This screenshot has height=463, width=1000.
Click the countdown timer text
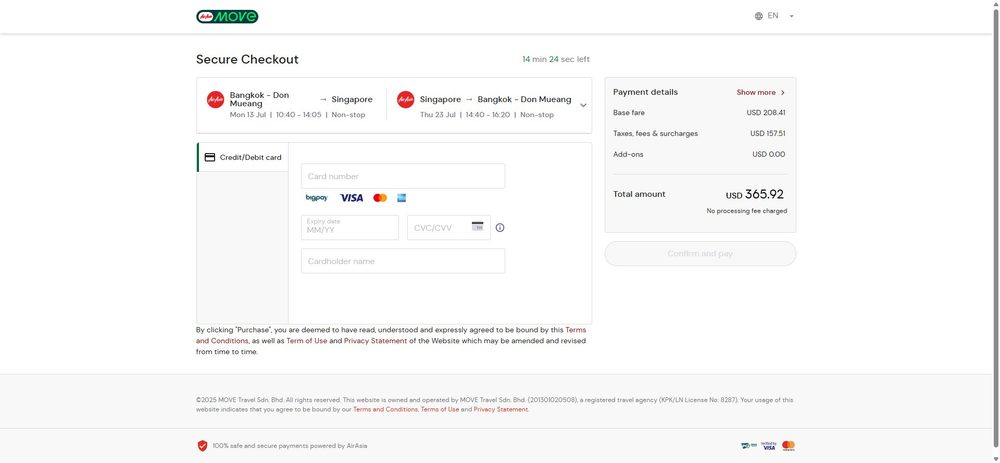(556, 59)
